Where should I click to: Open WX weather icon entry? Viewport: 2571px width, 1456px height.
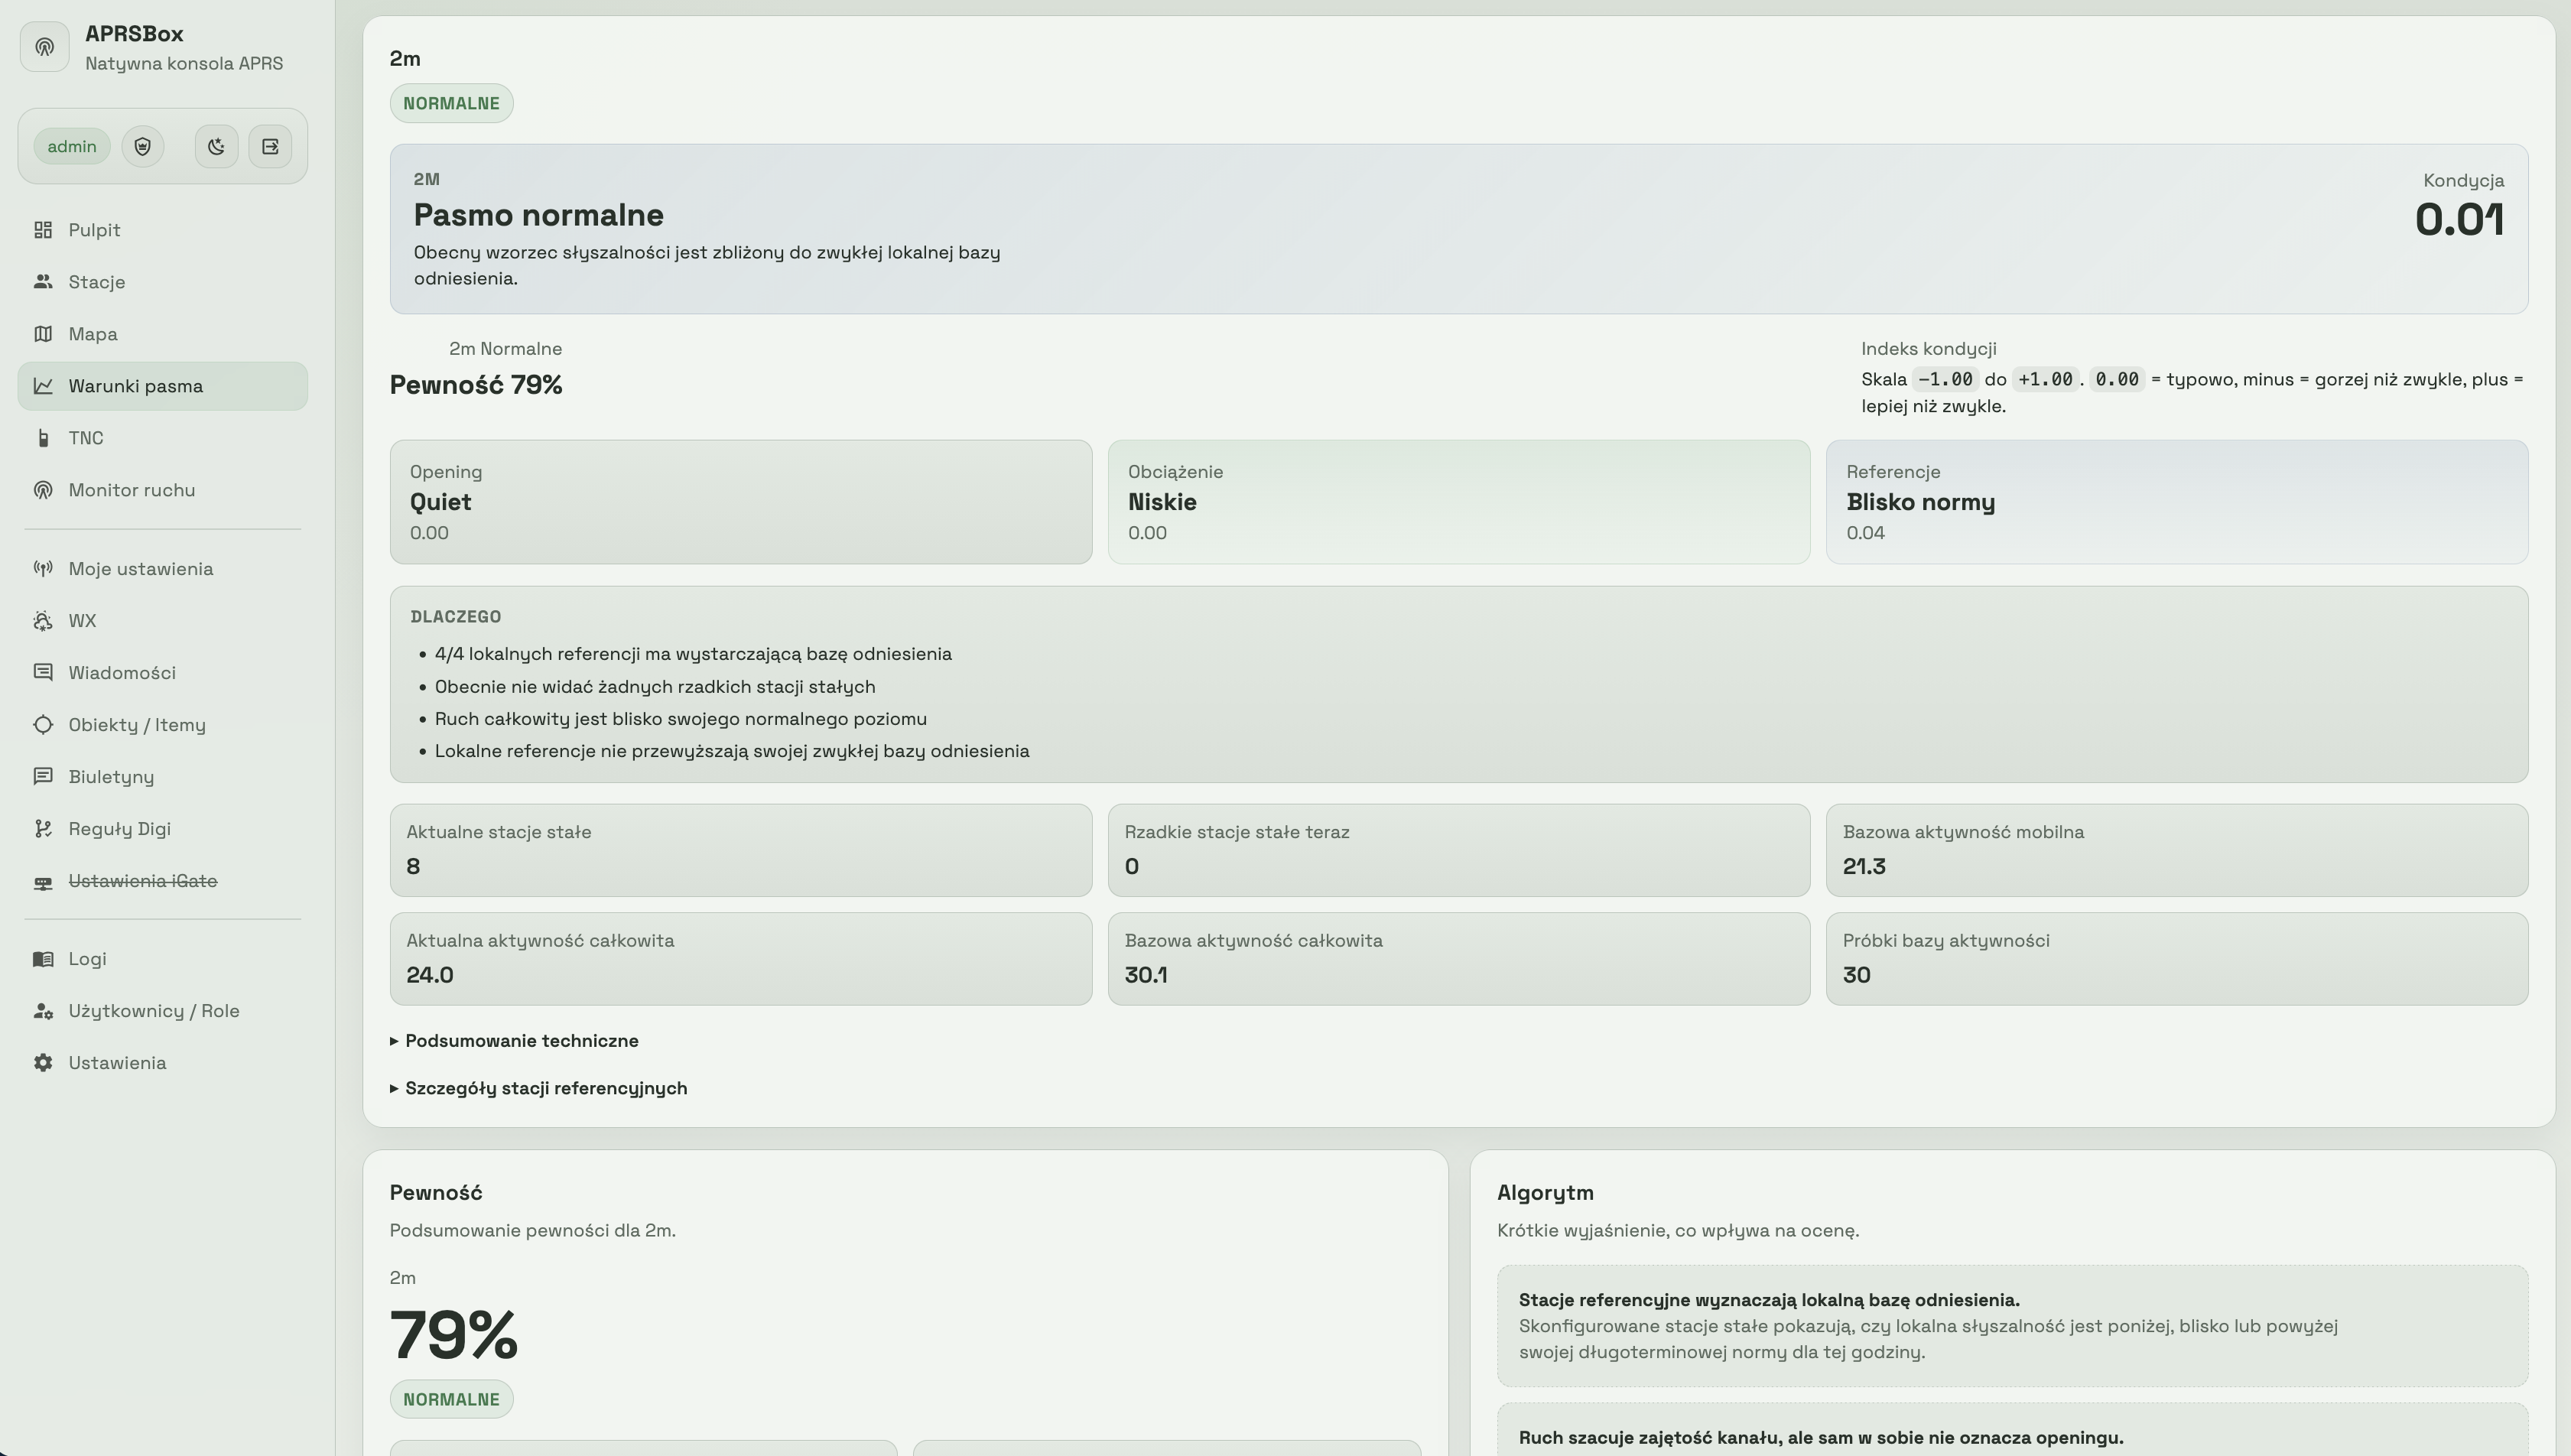43,621
